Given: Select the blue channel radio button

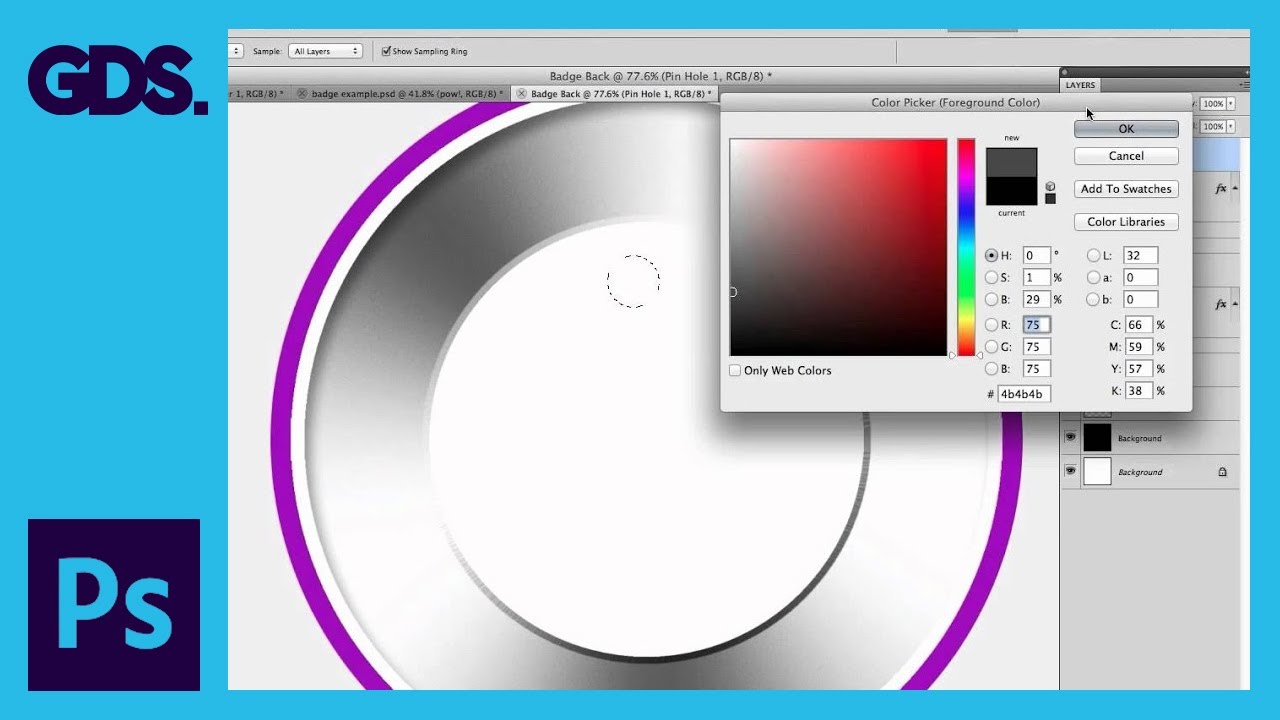Looking at the screenshot, I should point(991,369).
